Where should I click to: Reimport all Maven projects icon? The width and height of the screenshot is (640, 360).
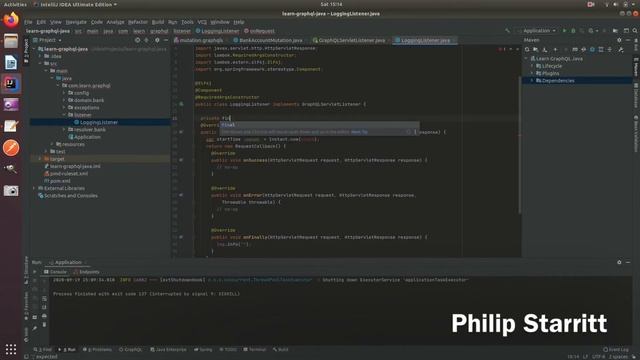point(527,49)
